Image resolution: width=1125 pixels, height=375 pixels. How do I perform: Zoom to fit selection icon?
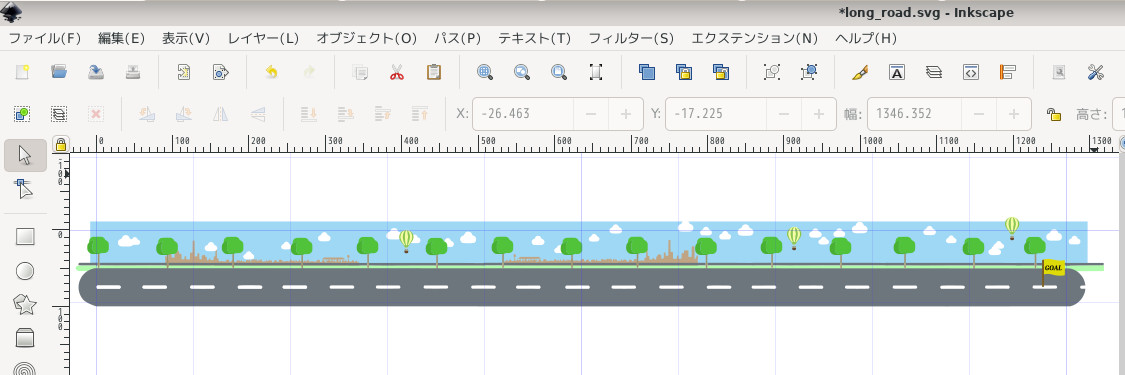[485, 72]
